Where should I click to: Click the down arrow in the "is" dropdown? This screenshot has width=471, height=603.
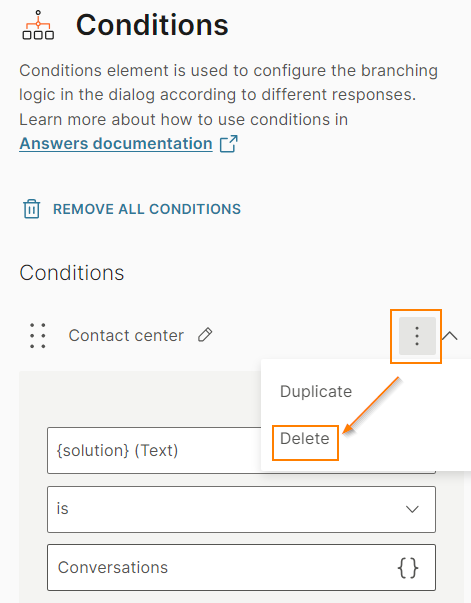412,510
